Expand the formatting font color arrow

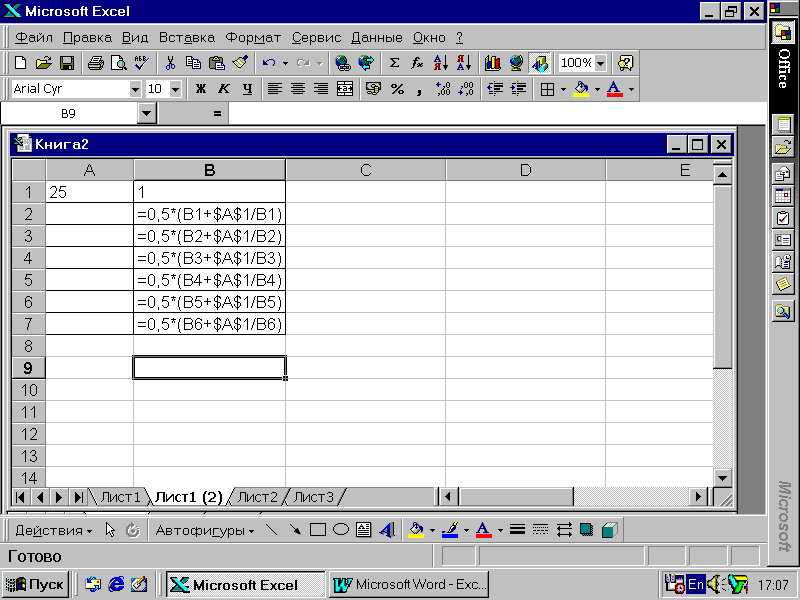631,89
